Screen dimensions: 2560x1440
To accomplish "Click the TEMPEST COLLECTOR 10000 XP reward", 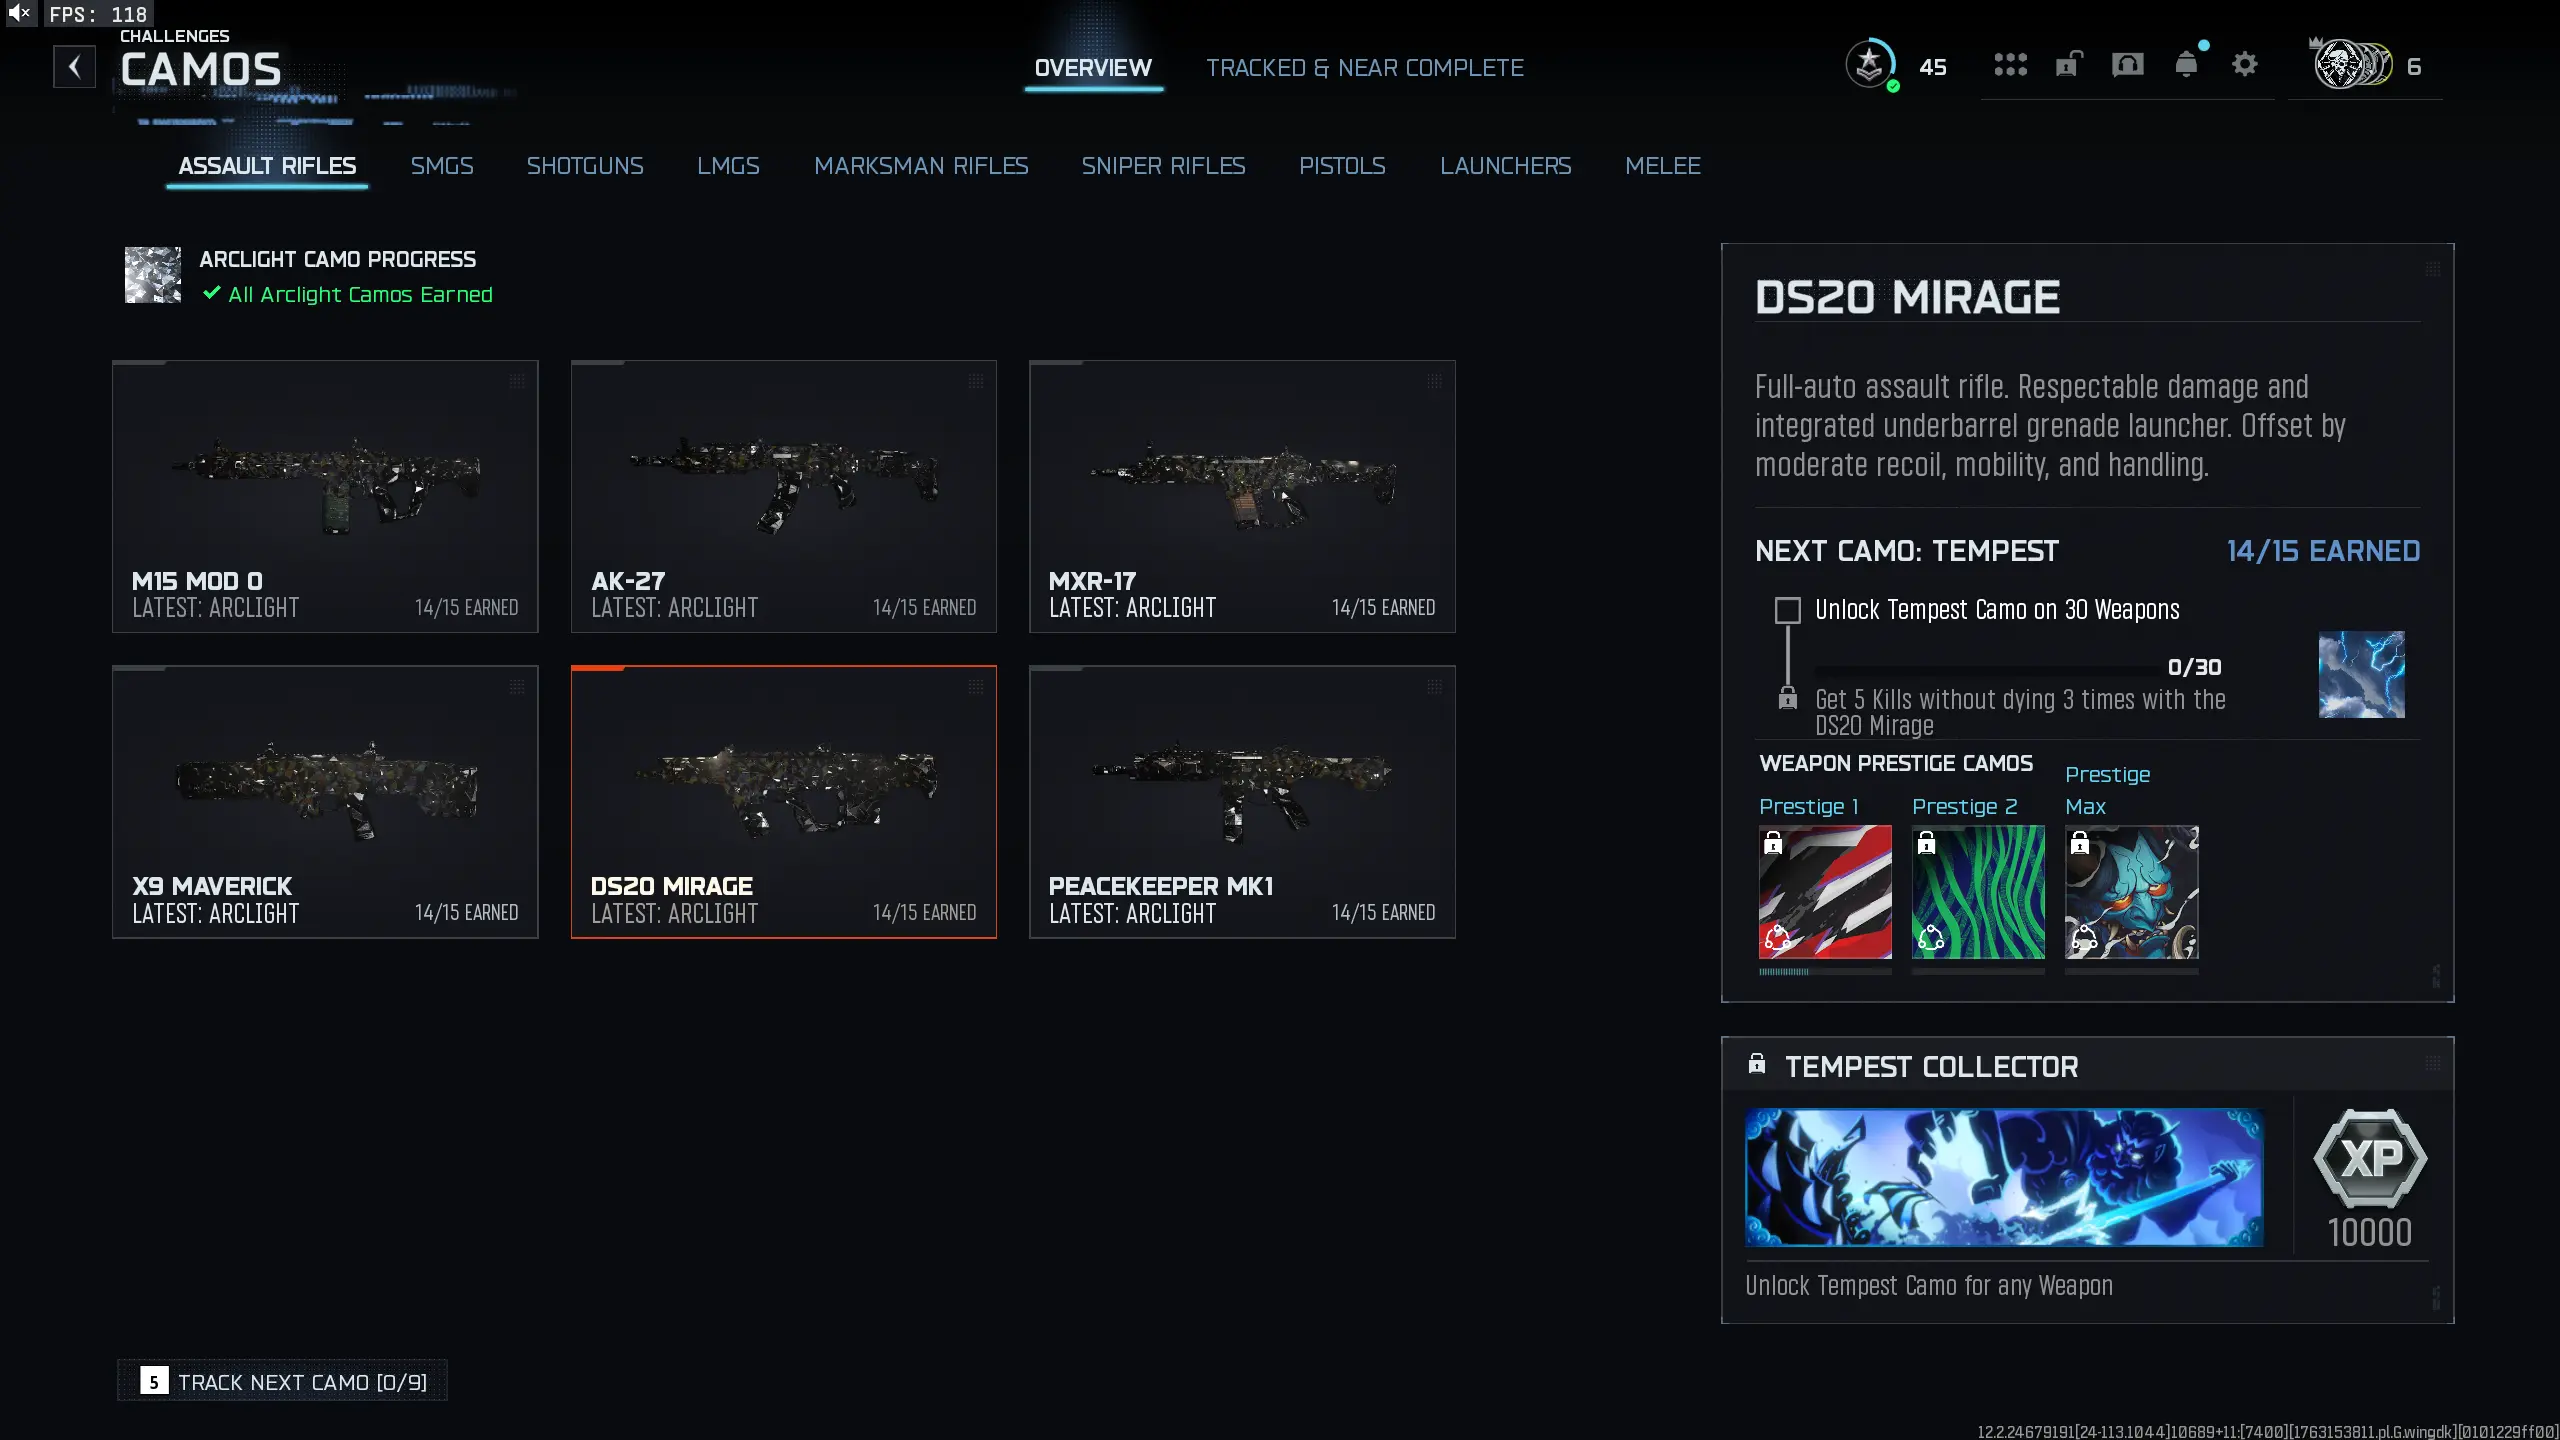I will point(2371,1175).
